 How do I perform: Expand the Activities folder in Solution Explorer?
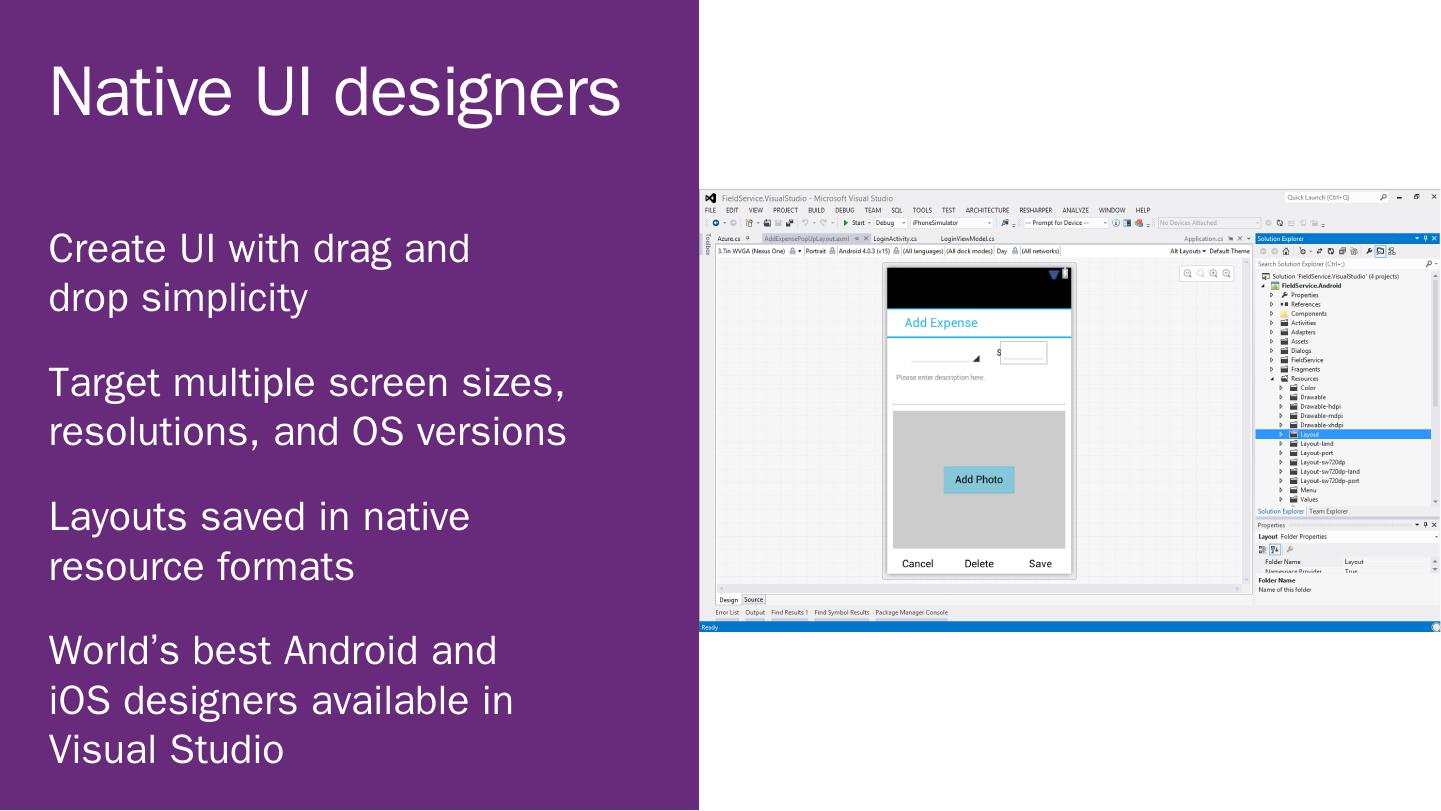(1272, 323)
